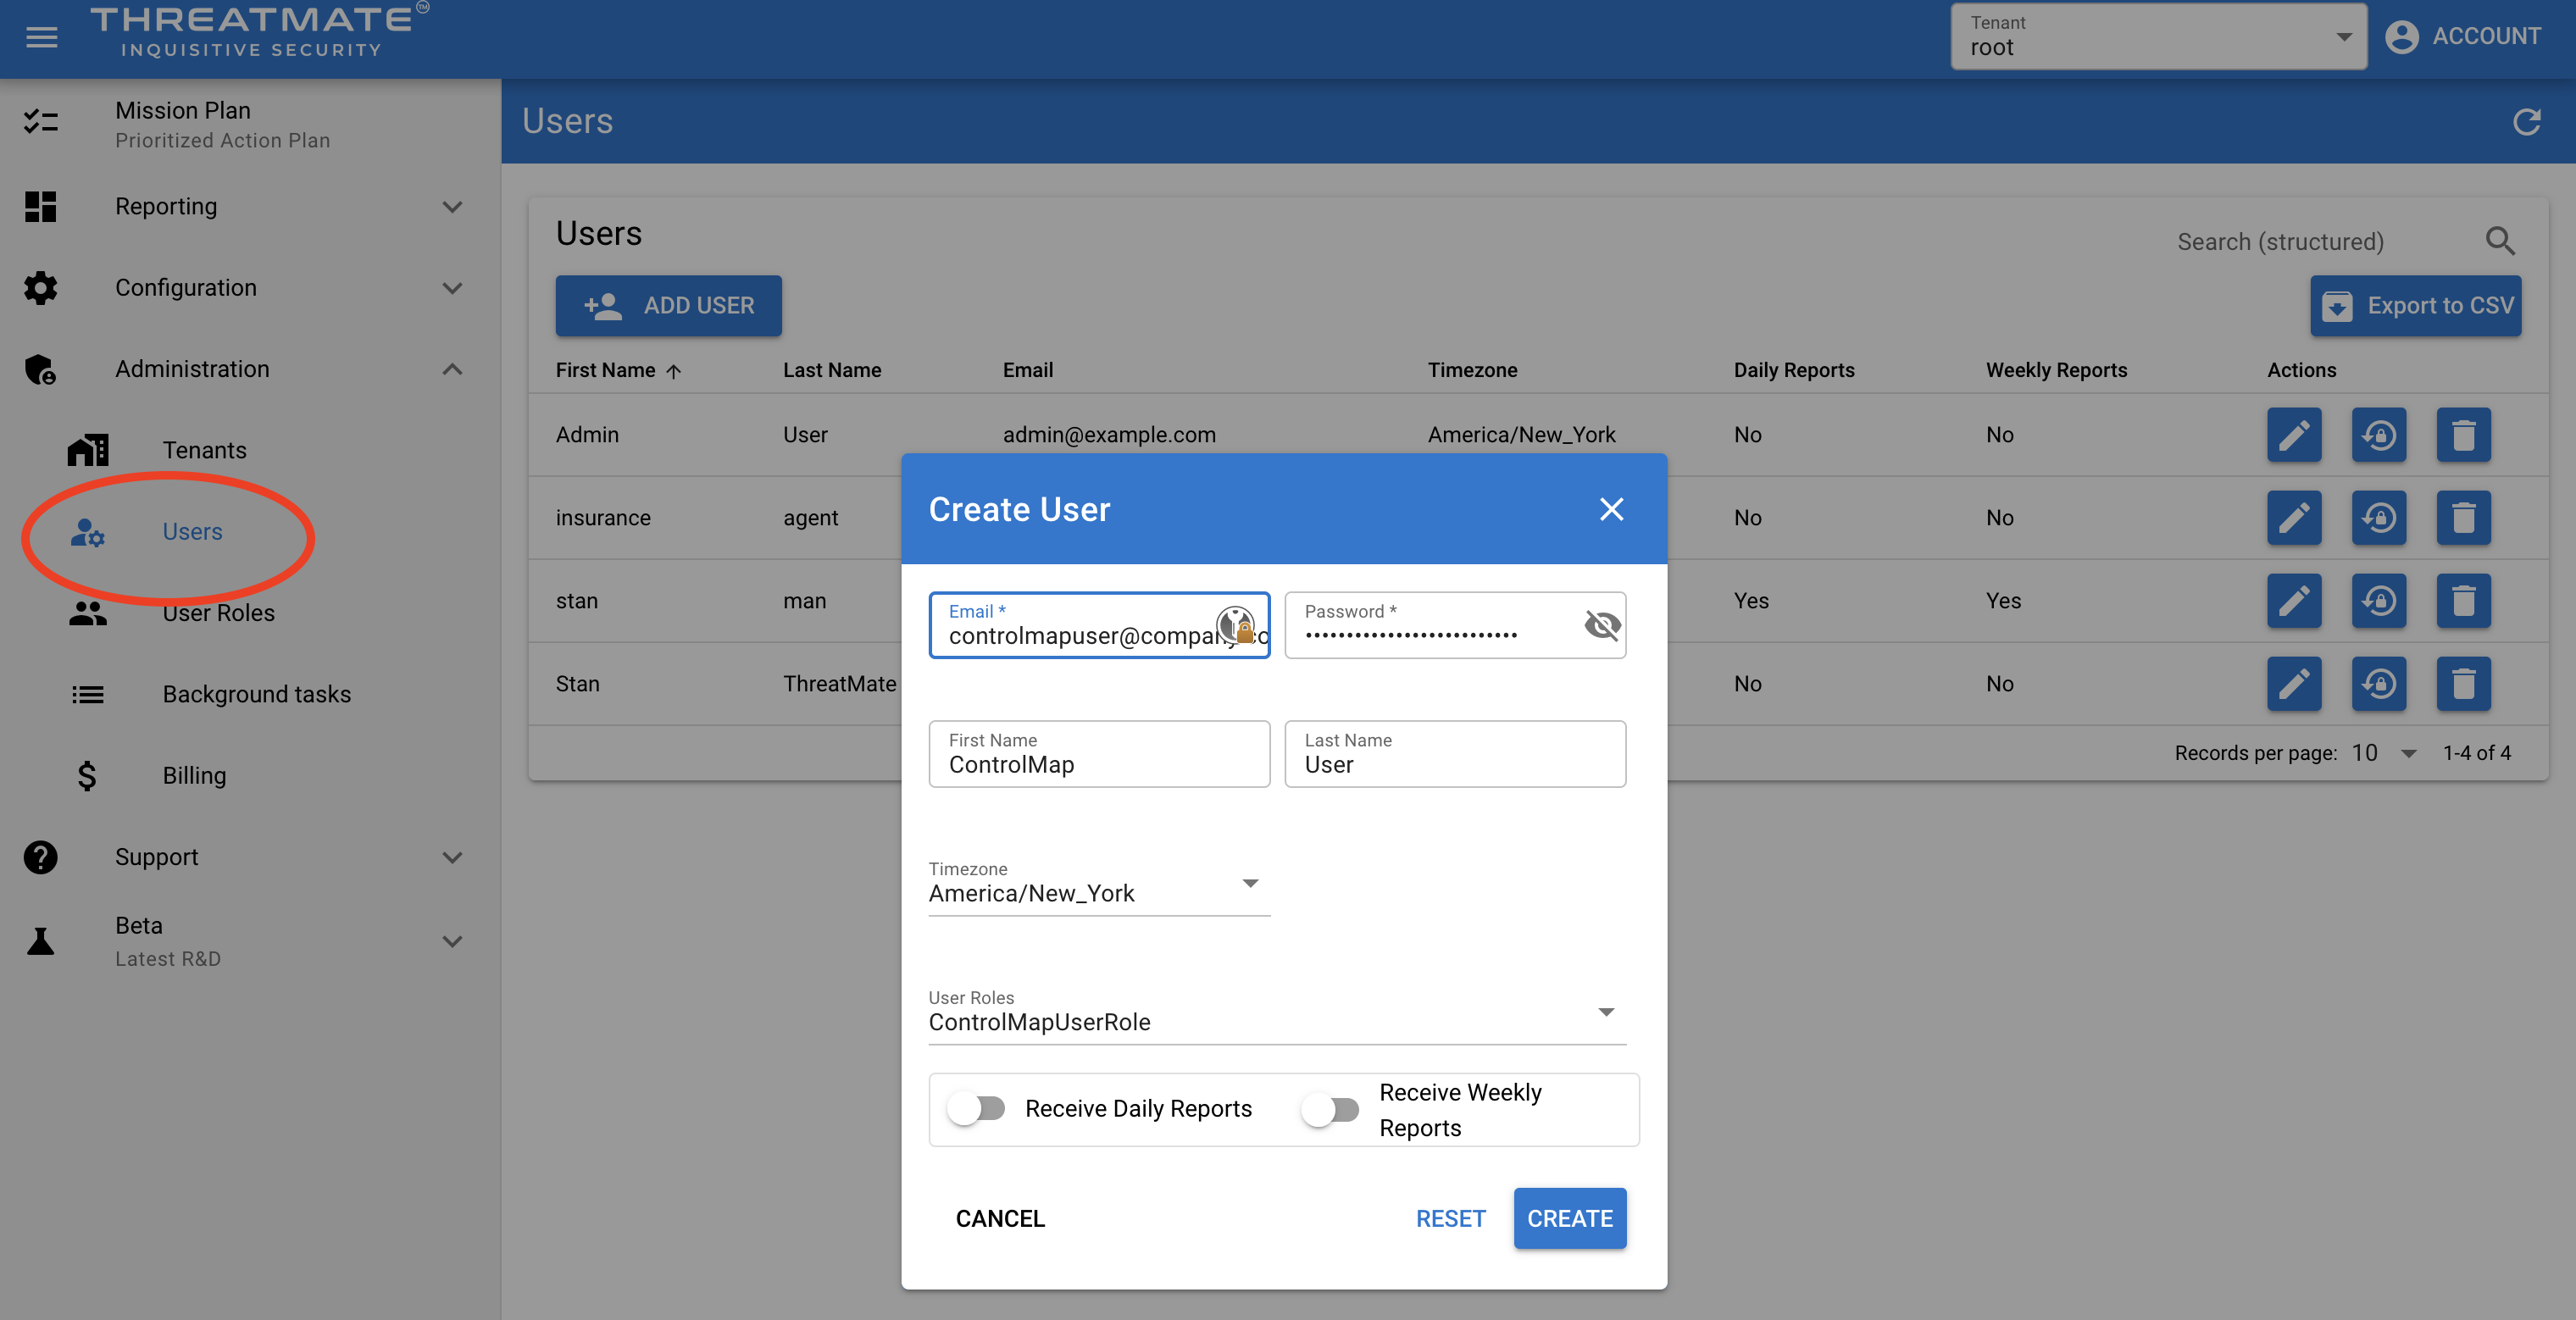Click the Timezone column header
Screen dimensions: 2576x1320
click(x=1472, y=370)
